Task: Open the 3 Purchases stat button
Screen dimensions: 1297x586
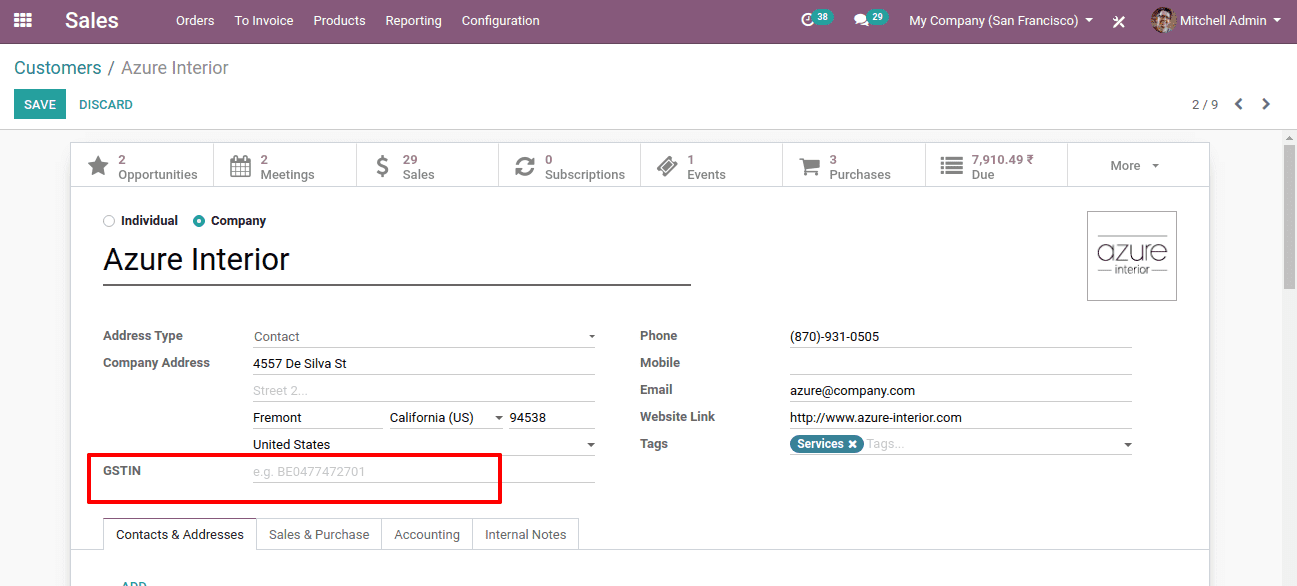Action: click(x=854, y=166)
